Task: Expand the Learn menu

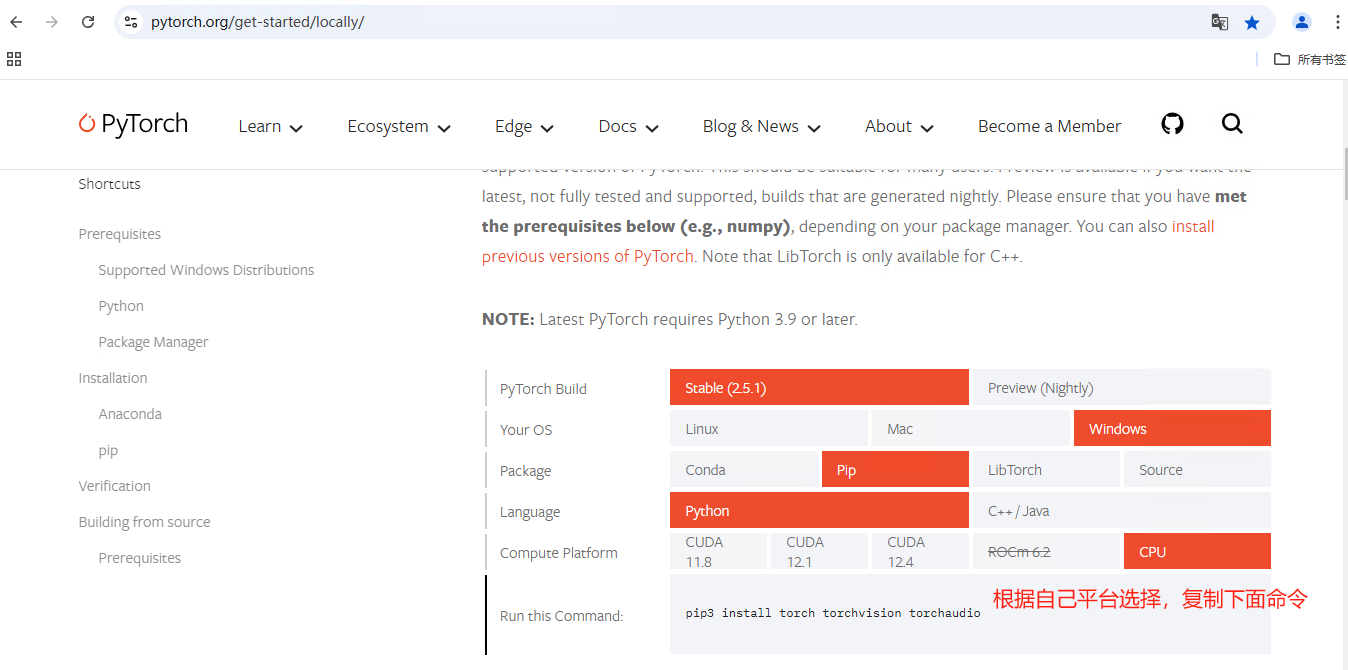Action: pos(270,127)
